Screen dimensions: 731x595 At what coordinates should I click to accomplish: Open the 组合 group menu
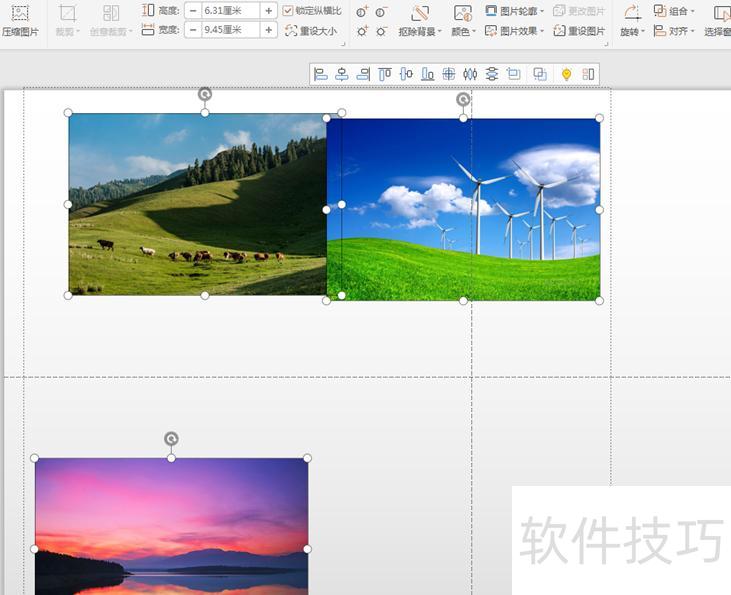point(675,11)
